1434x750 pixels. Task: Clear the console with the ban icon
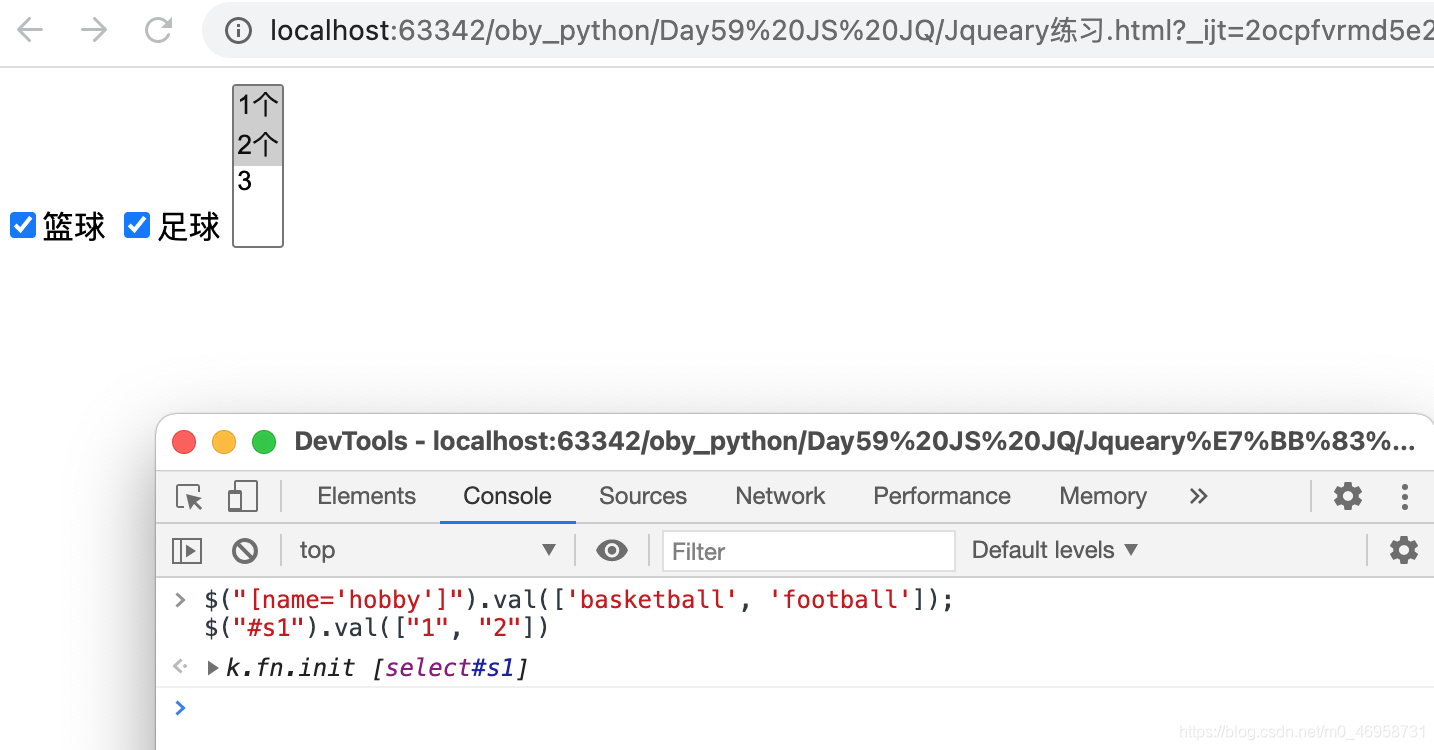coord(245,551)
